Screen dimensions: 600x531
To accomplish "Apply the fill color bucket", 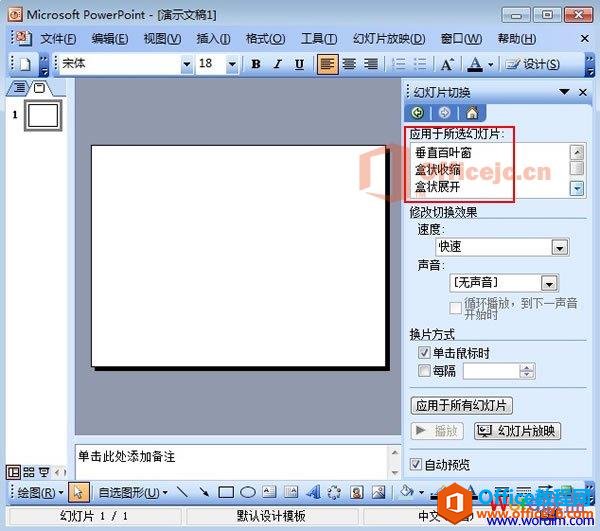I will pyautogui.click(x=406, y=491).
